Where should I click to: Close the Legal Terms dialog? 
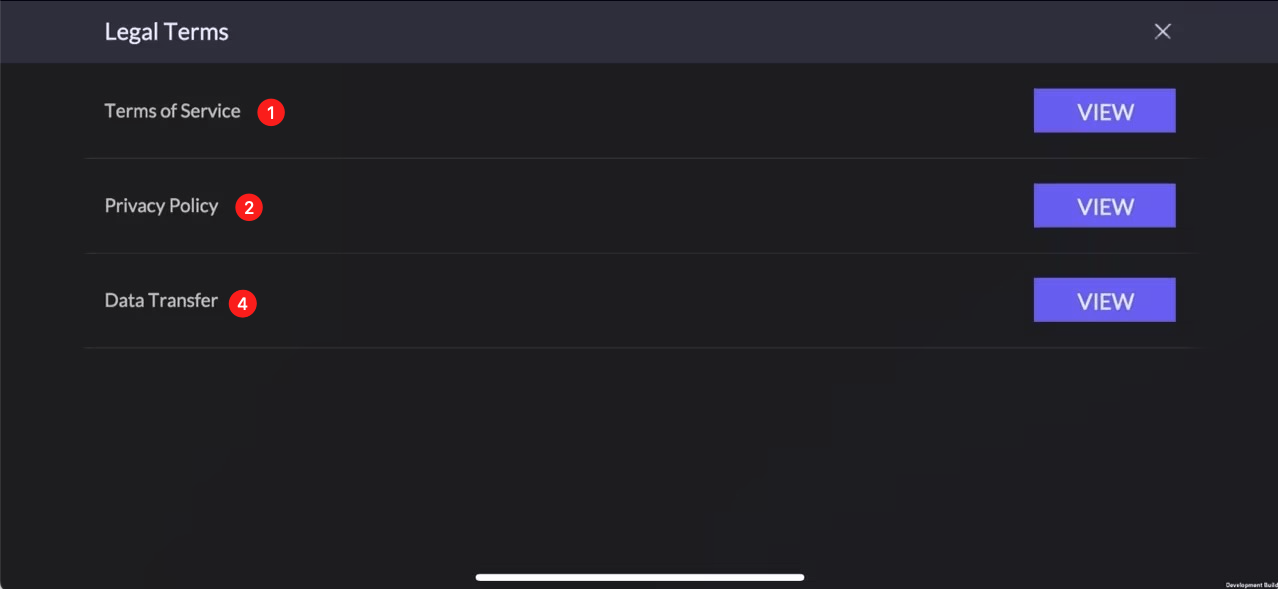coord(1162,31)
